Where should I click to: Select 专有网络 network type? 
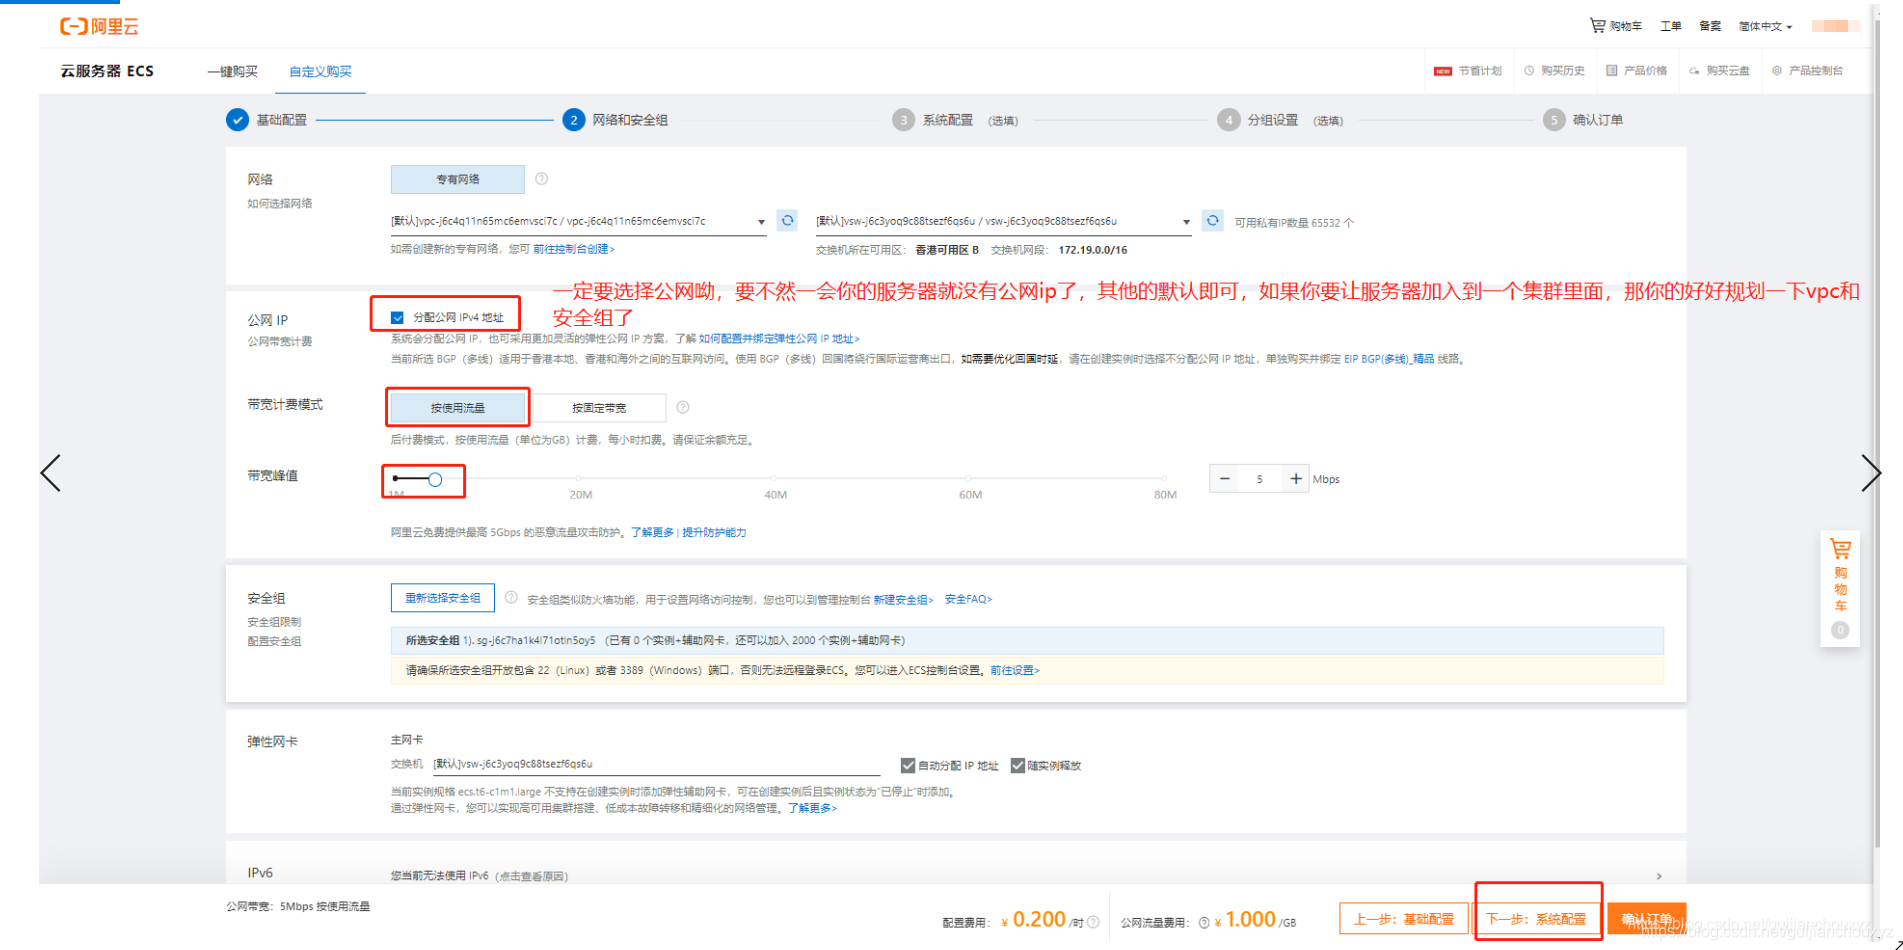pos(457,179)
